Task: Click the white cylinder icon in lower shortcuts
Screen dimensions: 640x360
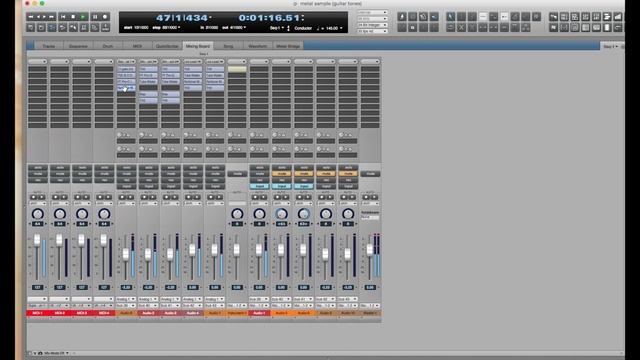Action: pyautogui.click(x=607, y=28)
